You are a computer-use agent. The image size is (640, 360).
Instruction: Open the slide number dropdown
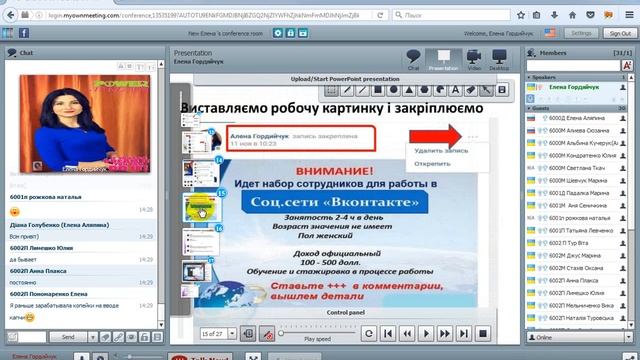pyautogui.click(x=232, y=334)
